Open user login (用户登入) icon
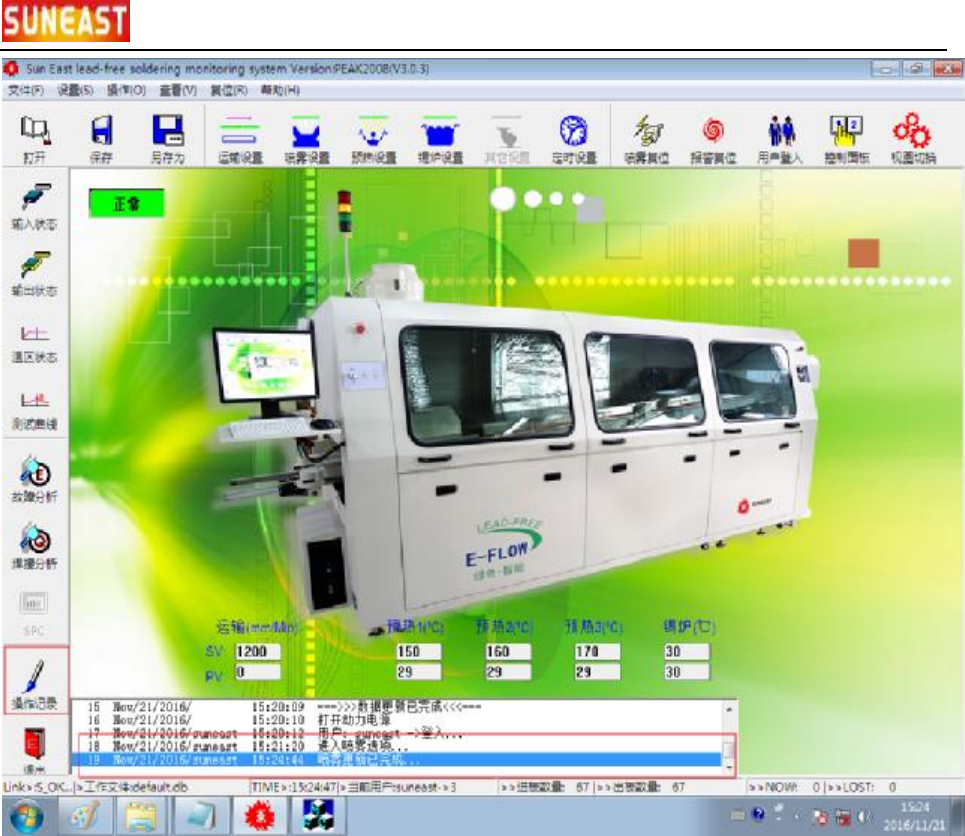 (x=780, y=139)
